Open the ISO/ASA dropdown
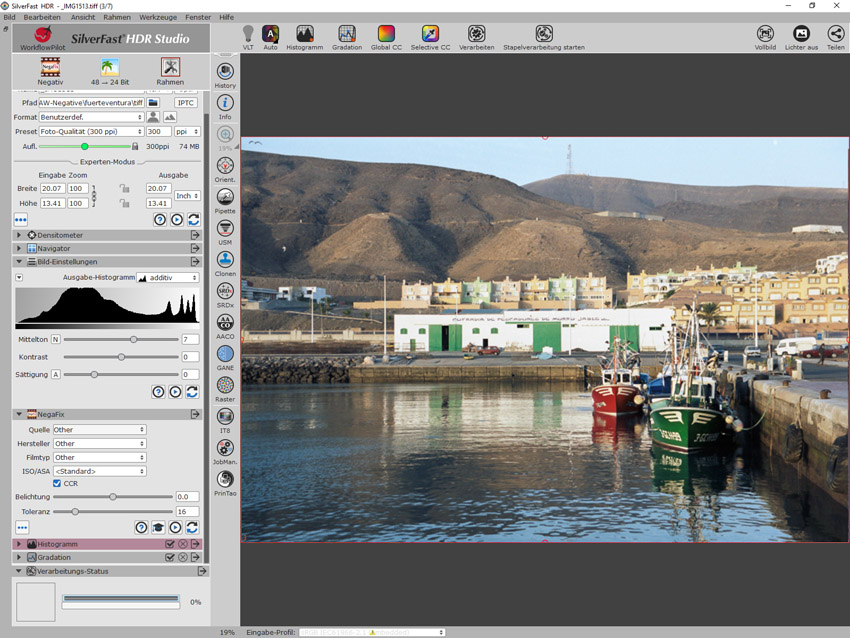 pos(99,471)
